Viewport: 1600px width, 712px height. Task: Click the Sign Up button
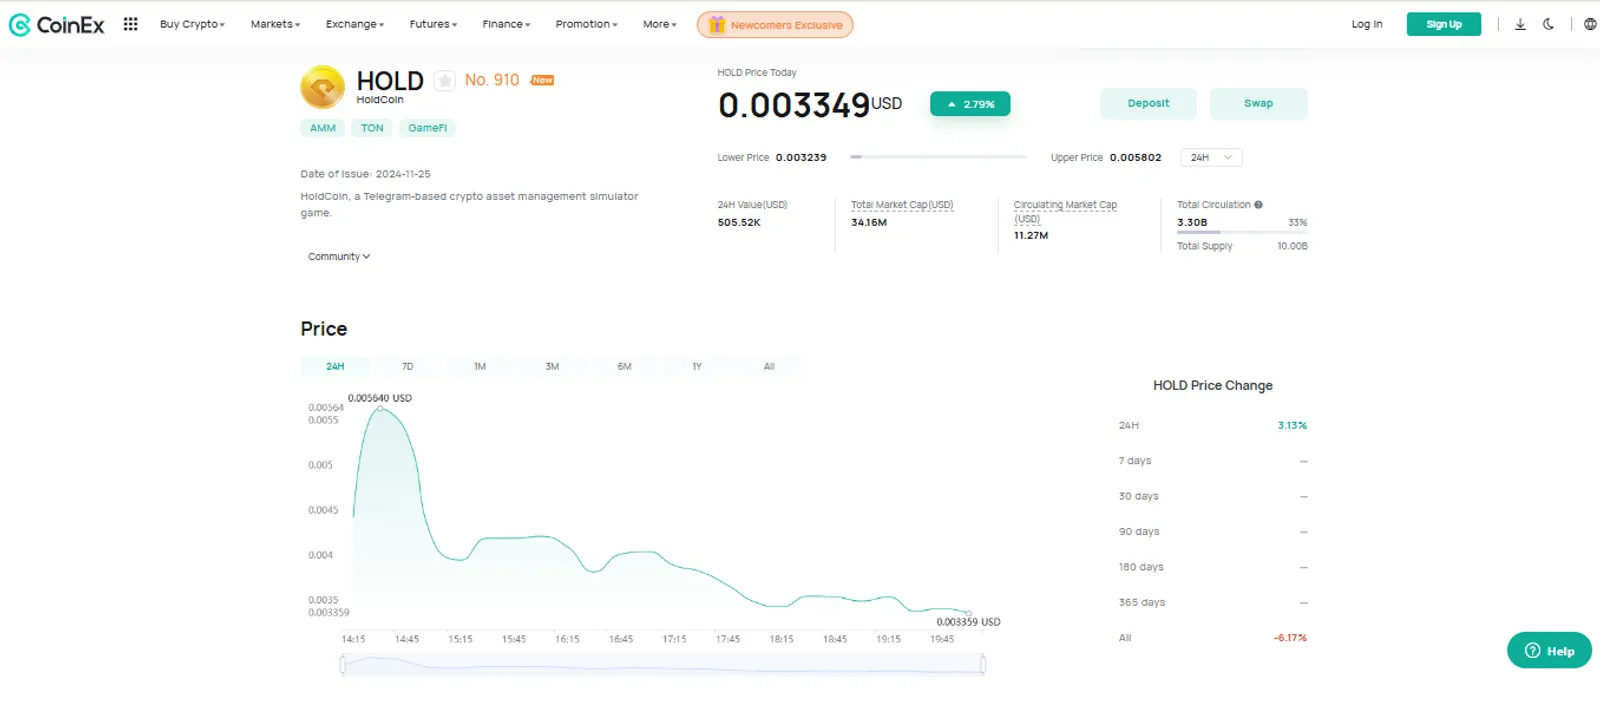(1443, 24)
